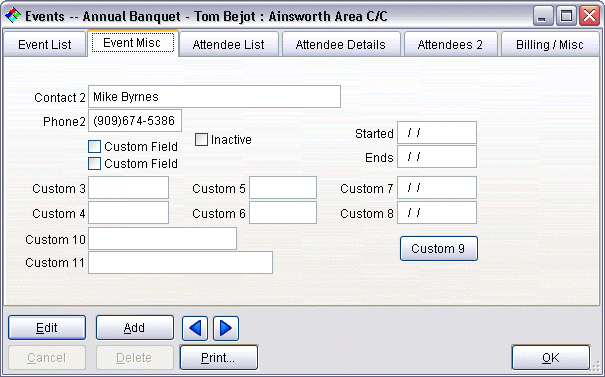Check the second Custom Field checkbox
605x377 pixels.
tap(95, 164)
